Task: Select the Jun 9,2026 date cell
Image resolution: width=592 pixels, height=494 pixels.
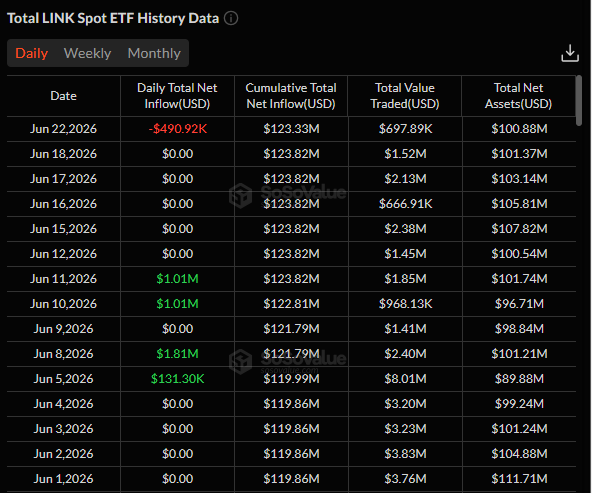Action: 63,329
